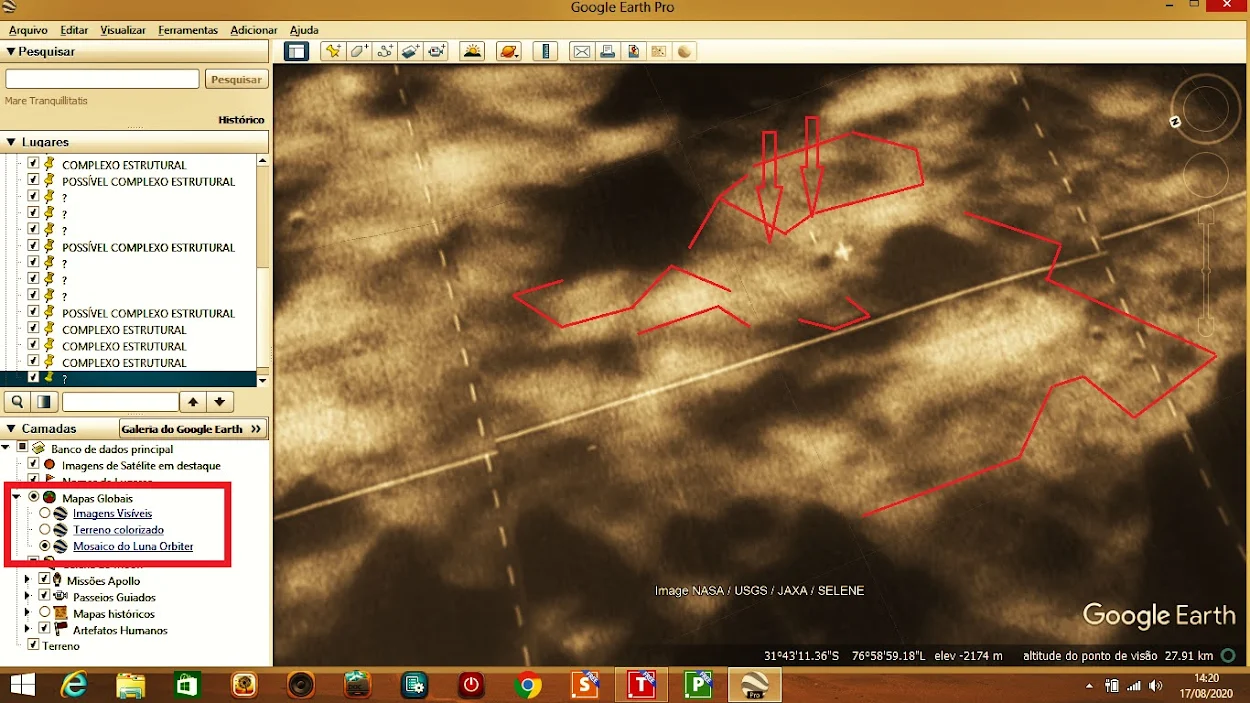
Task: Expand the Mapas históricos node
Action: pos(28,613)
